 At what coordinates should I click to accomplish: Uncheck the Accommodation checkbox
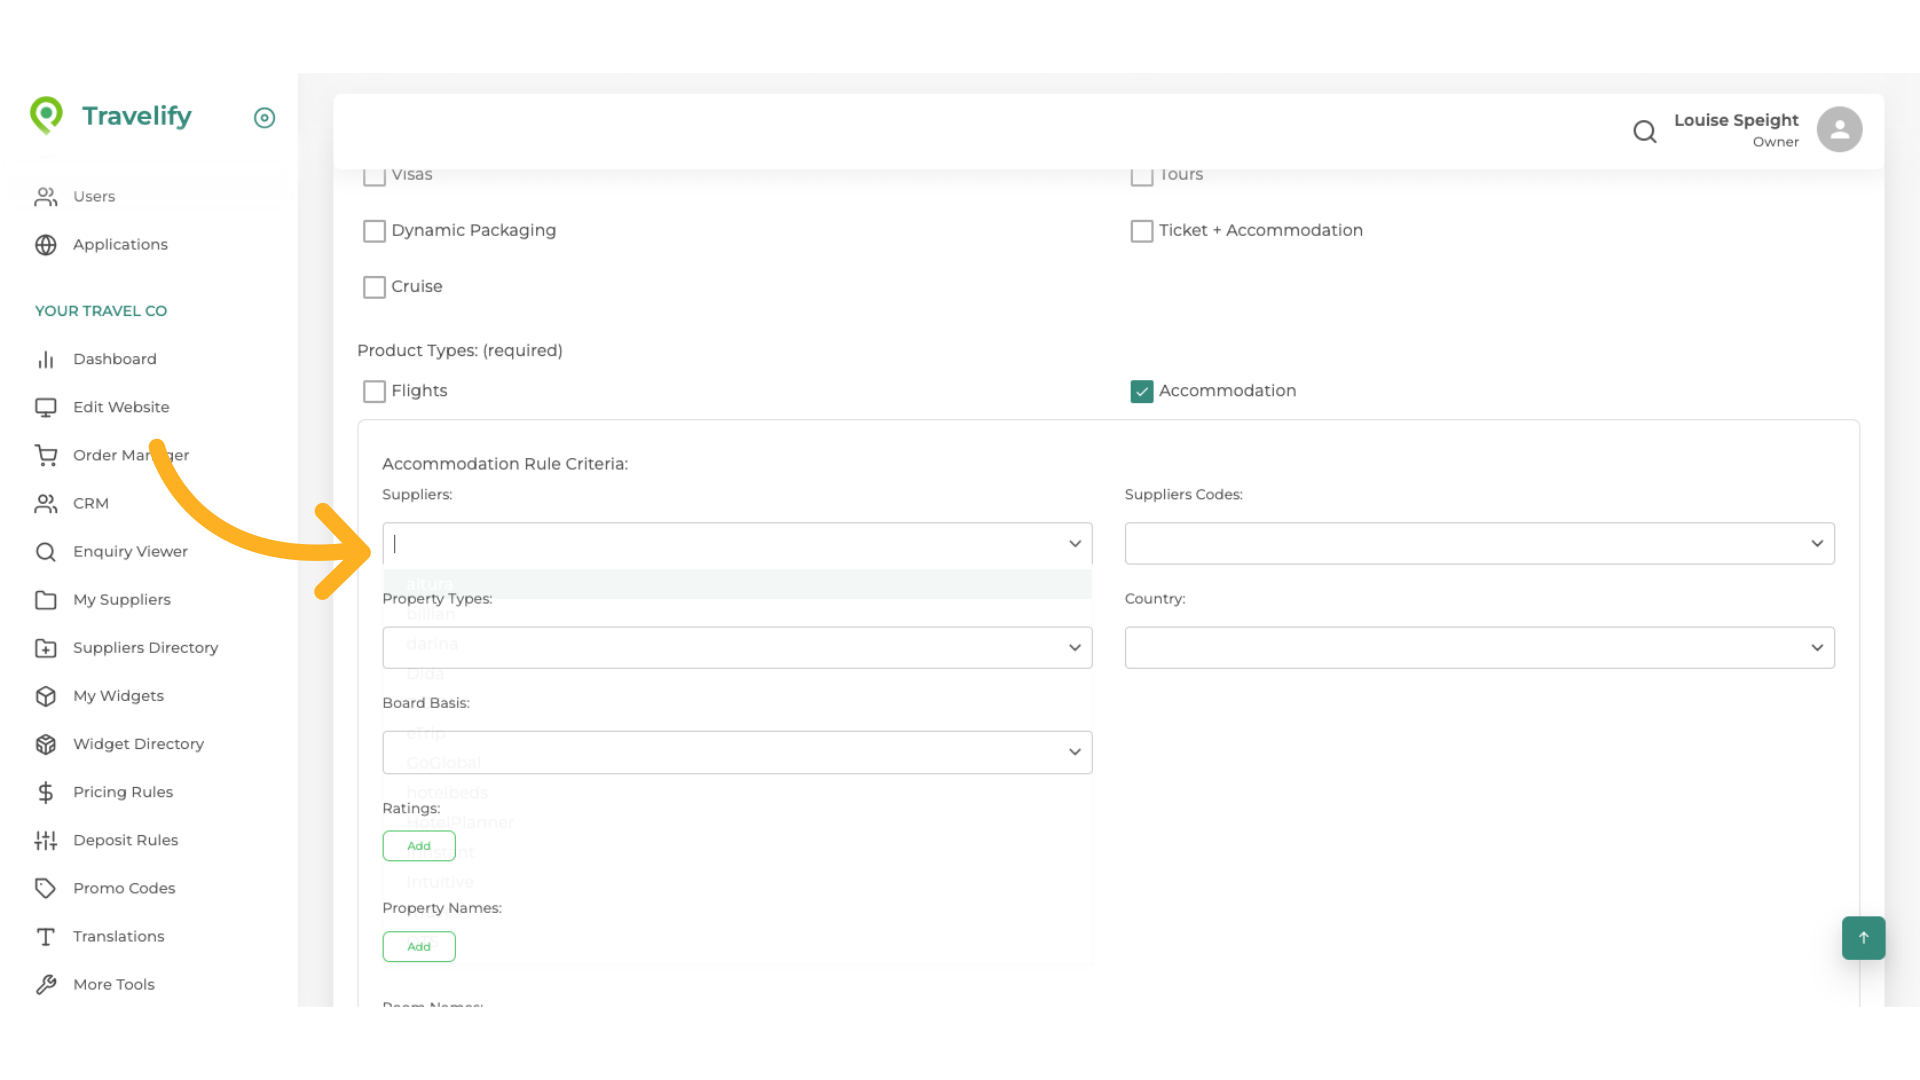click(x=1142, y=391)
